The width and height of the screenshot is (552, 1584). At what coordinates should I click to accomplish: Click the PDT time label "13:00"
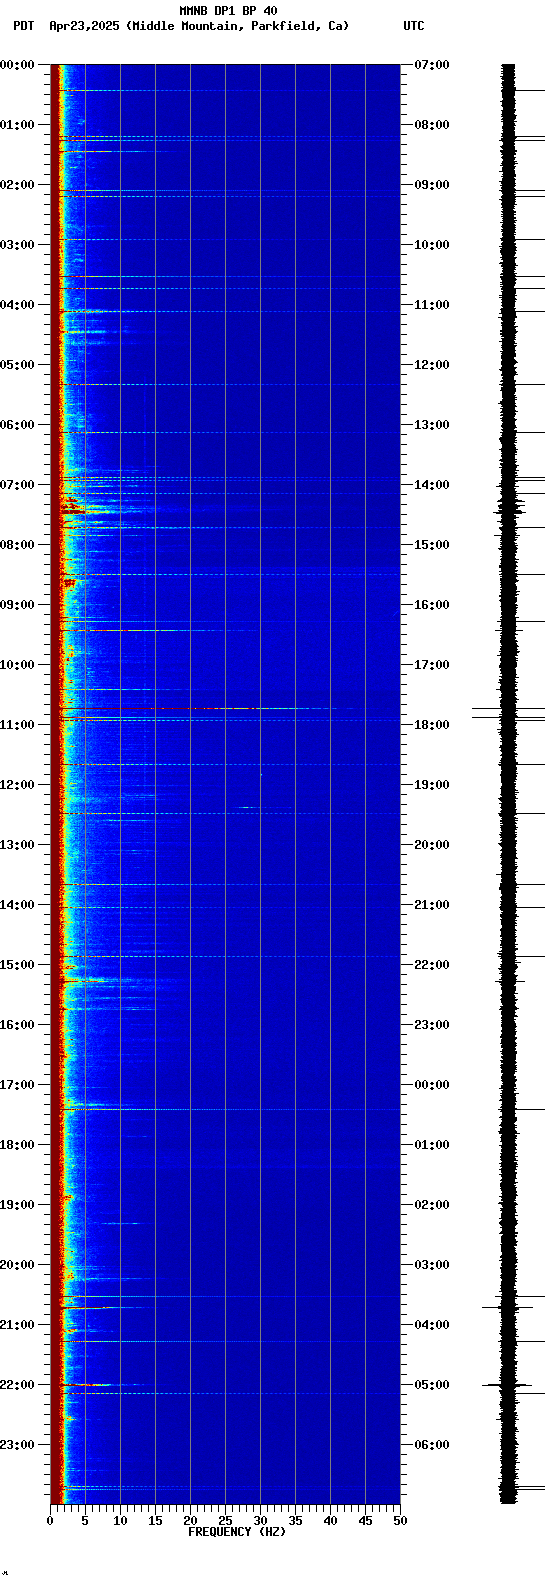pyautogui.click(x=17, y=845)
